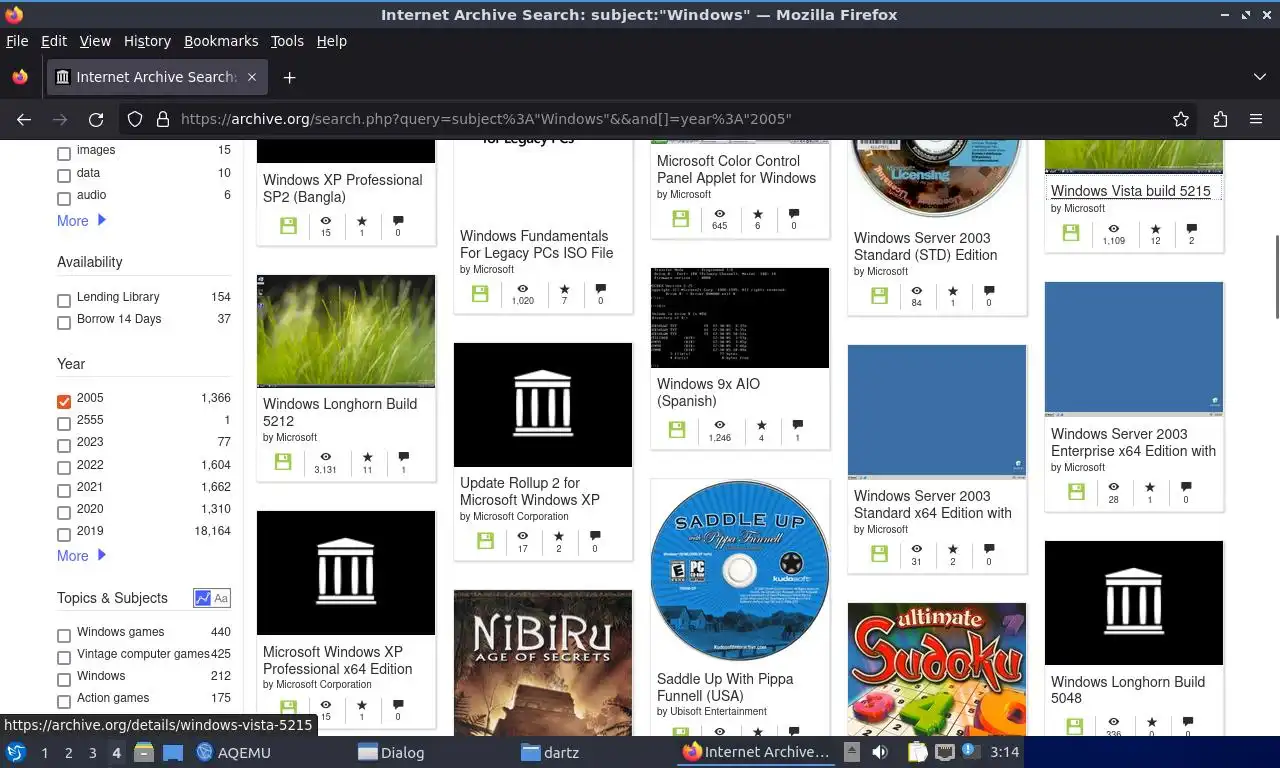The image size is (1280, 768).
Task: Click software icon on Server 2003 STD Edition card
Action: [879, 295]
